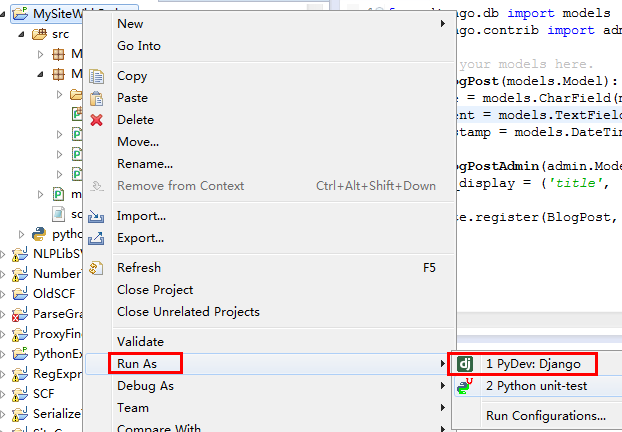This screenshot has height=432, width=622.
Task: Click the Validate menu entry
Action: 140,342
